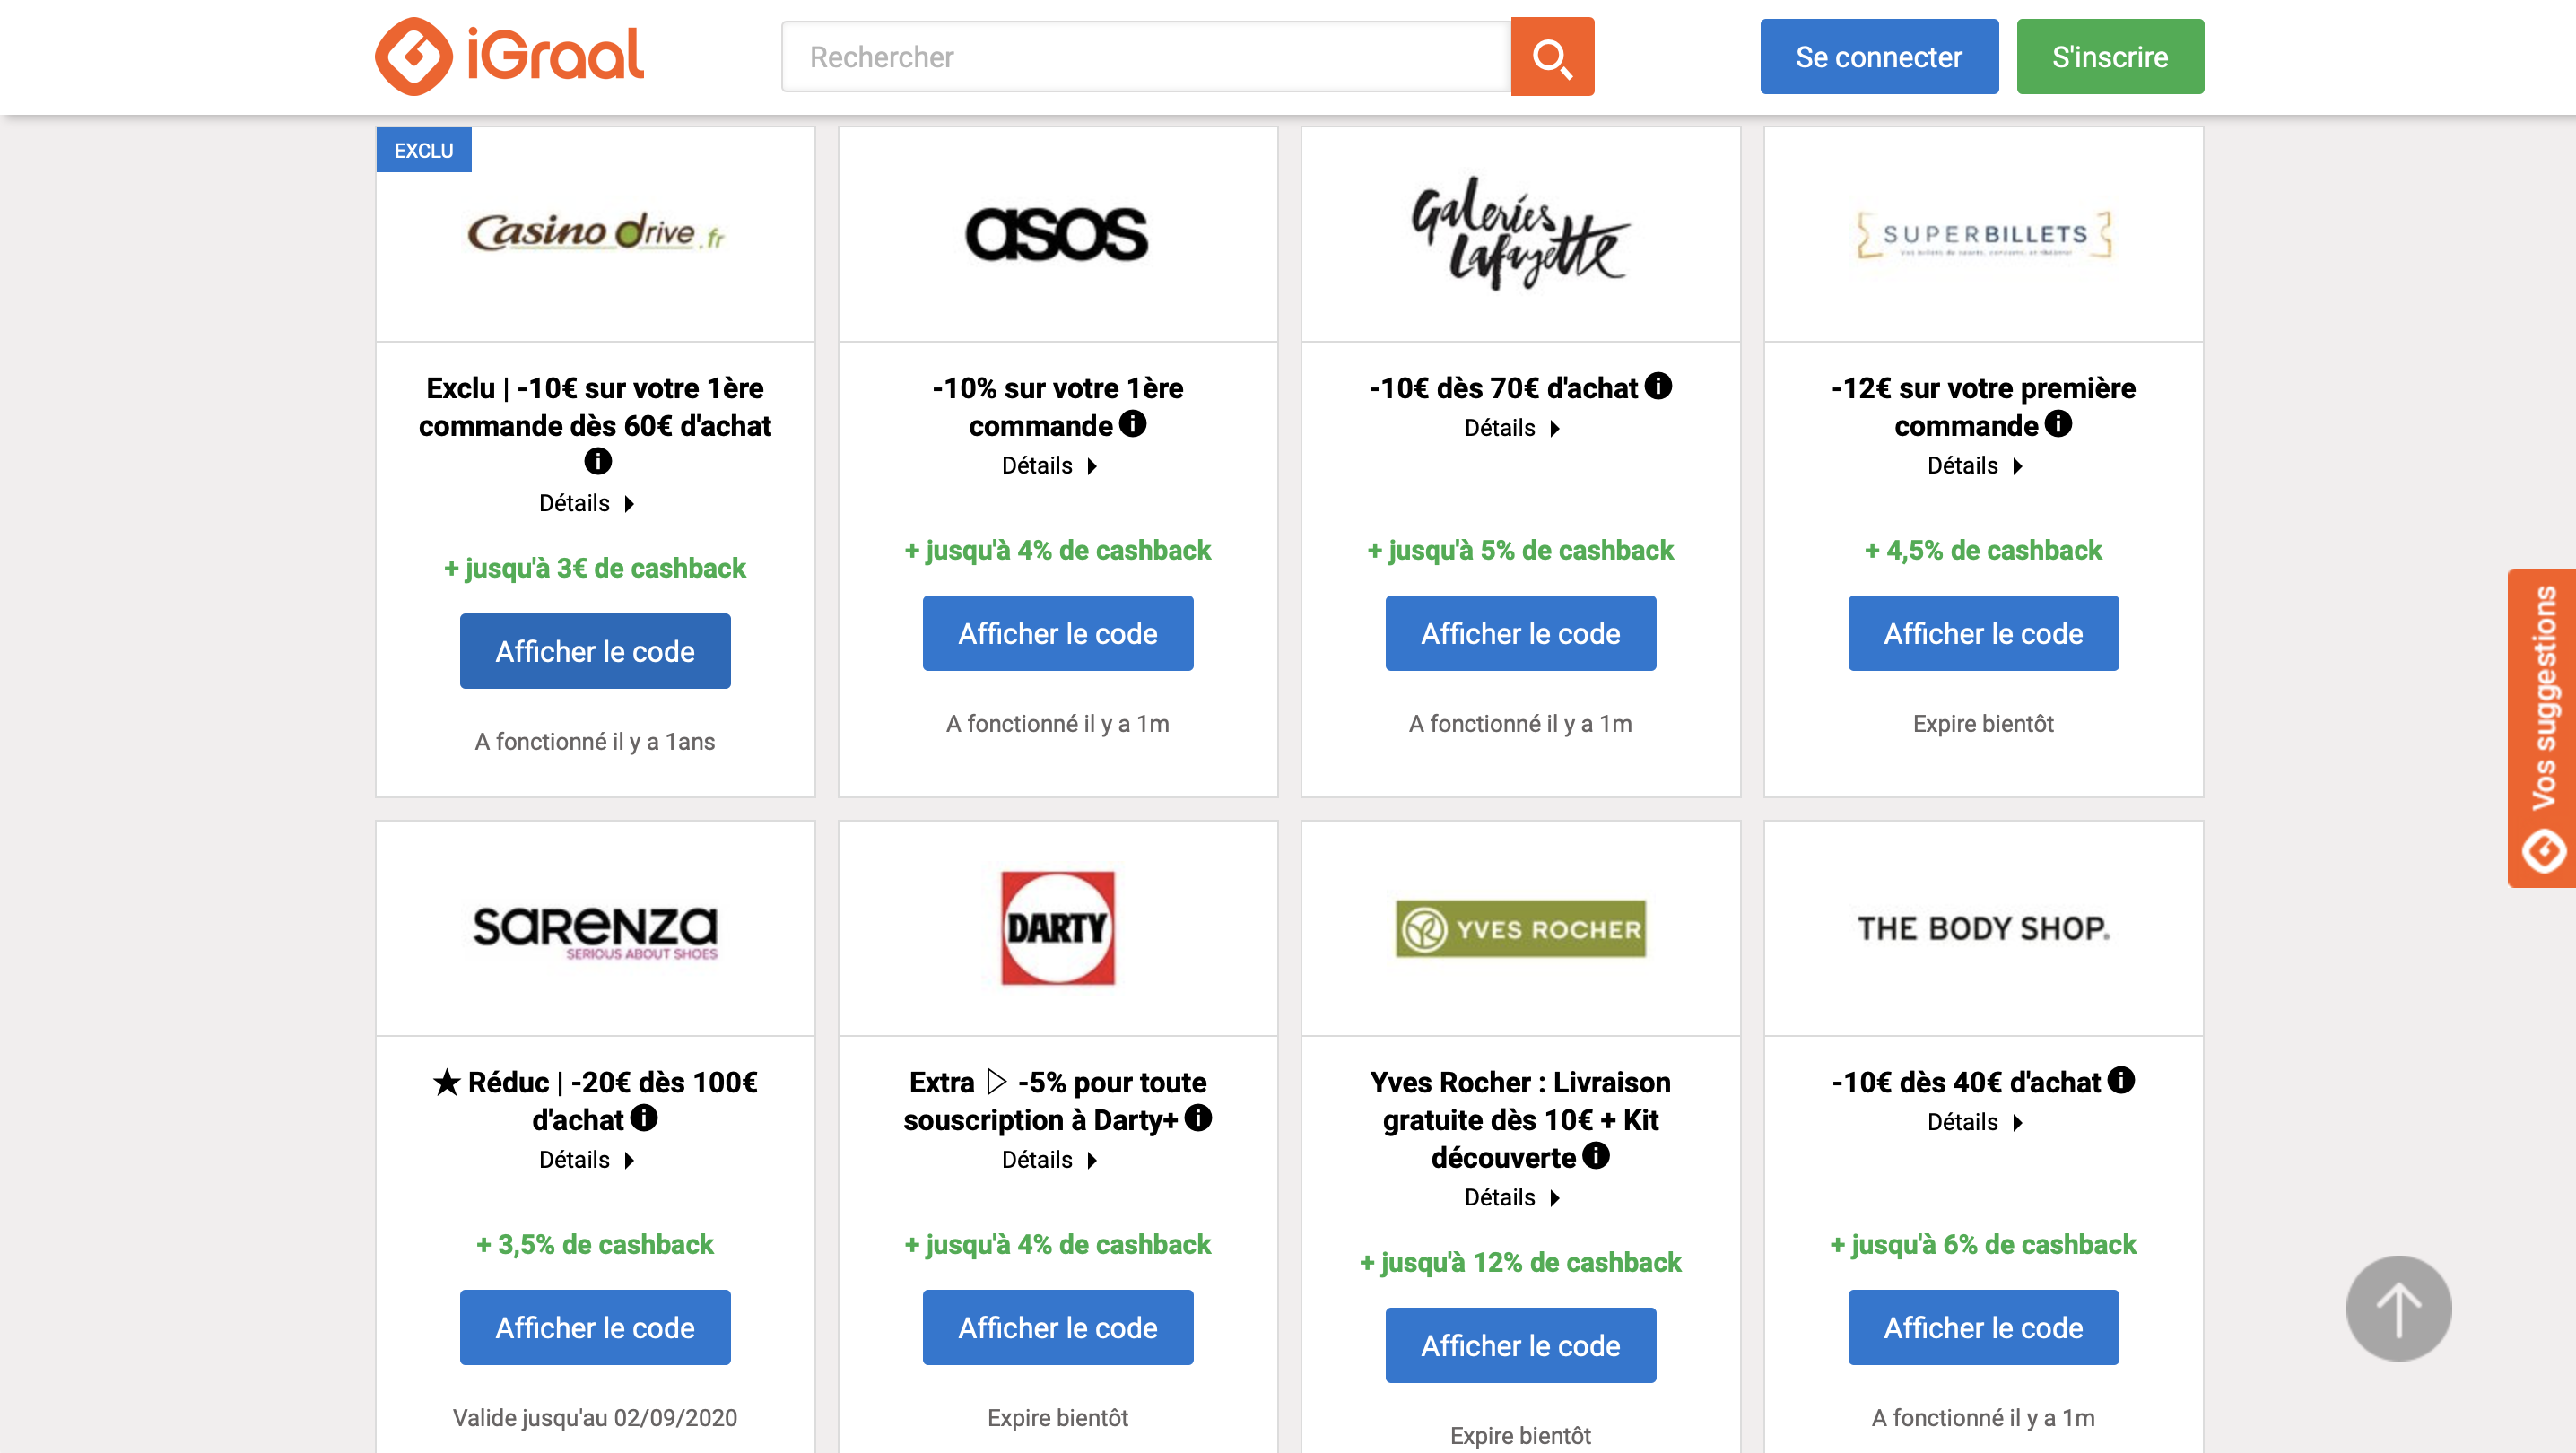Click info icon on Darty+ subscription deal

[1199, 1119]
